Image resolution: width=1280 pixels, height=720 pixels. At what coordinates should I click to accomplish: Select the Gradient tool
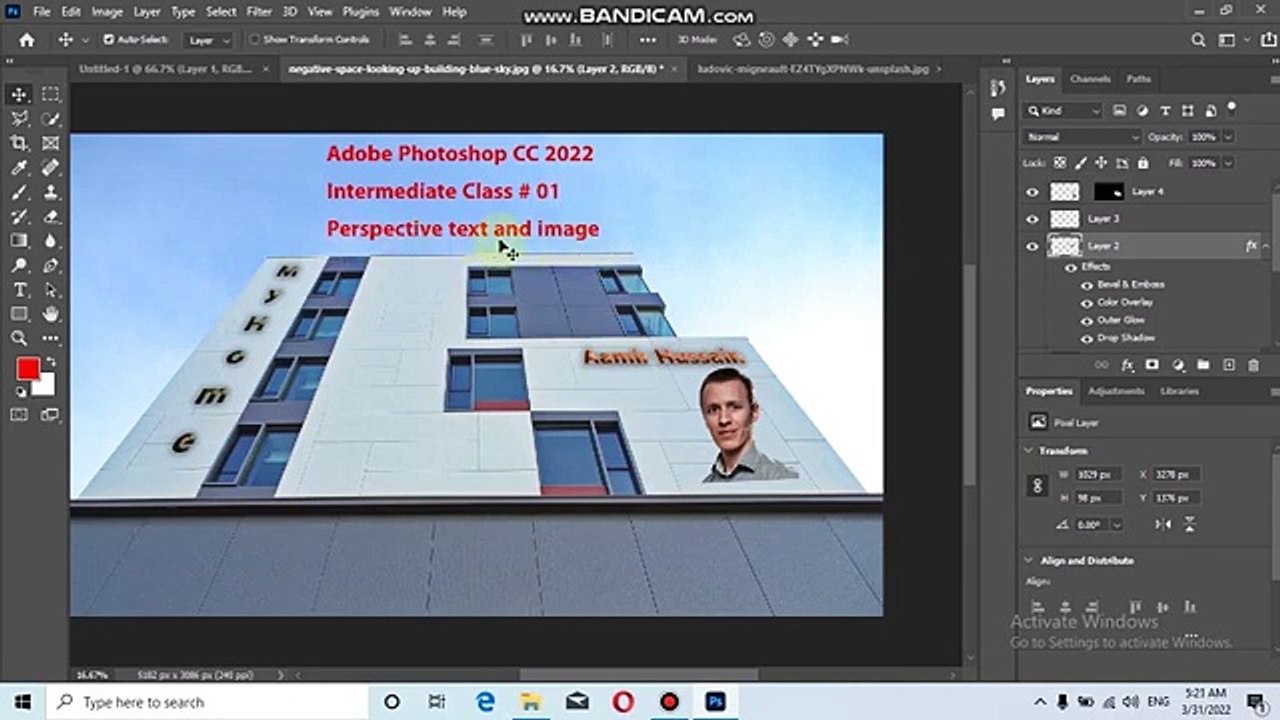pyautogui.click(x=19, y=241)
